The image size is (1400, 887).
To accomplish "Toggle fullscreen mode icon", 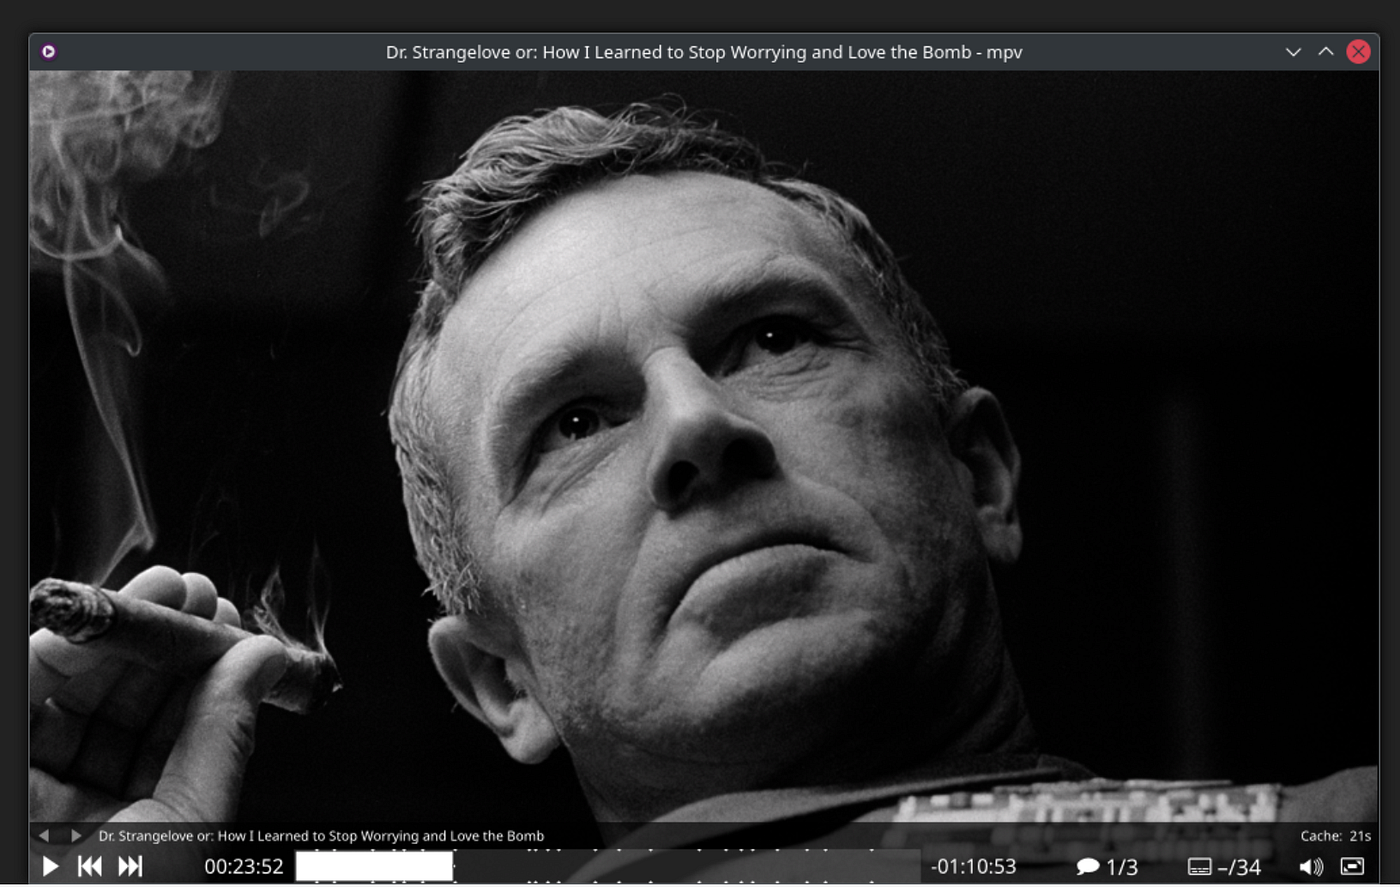I will [1352, 866].
